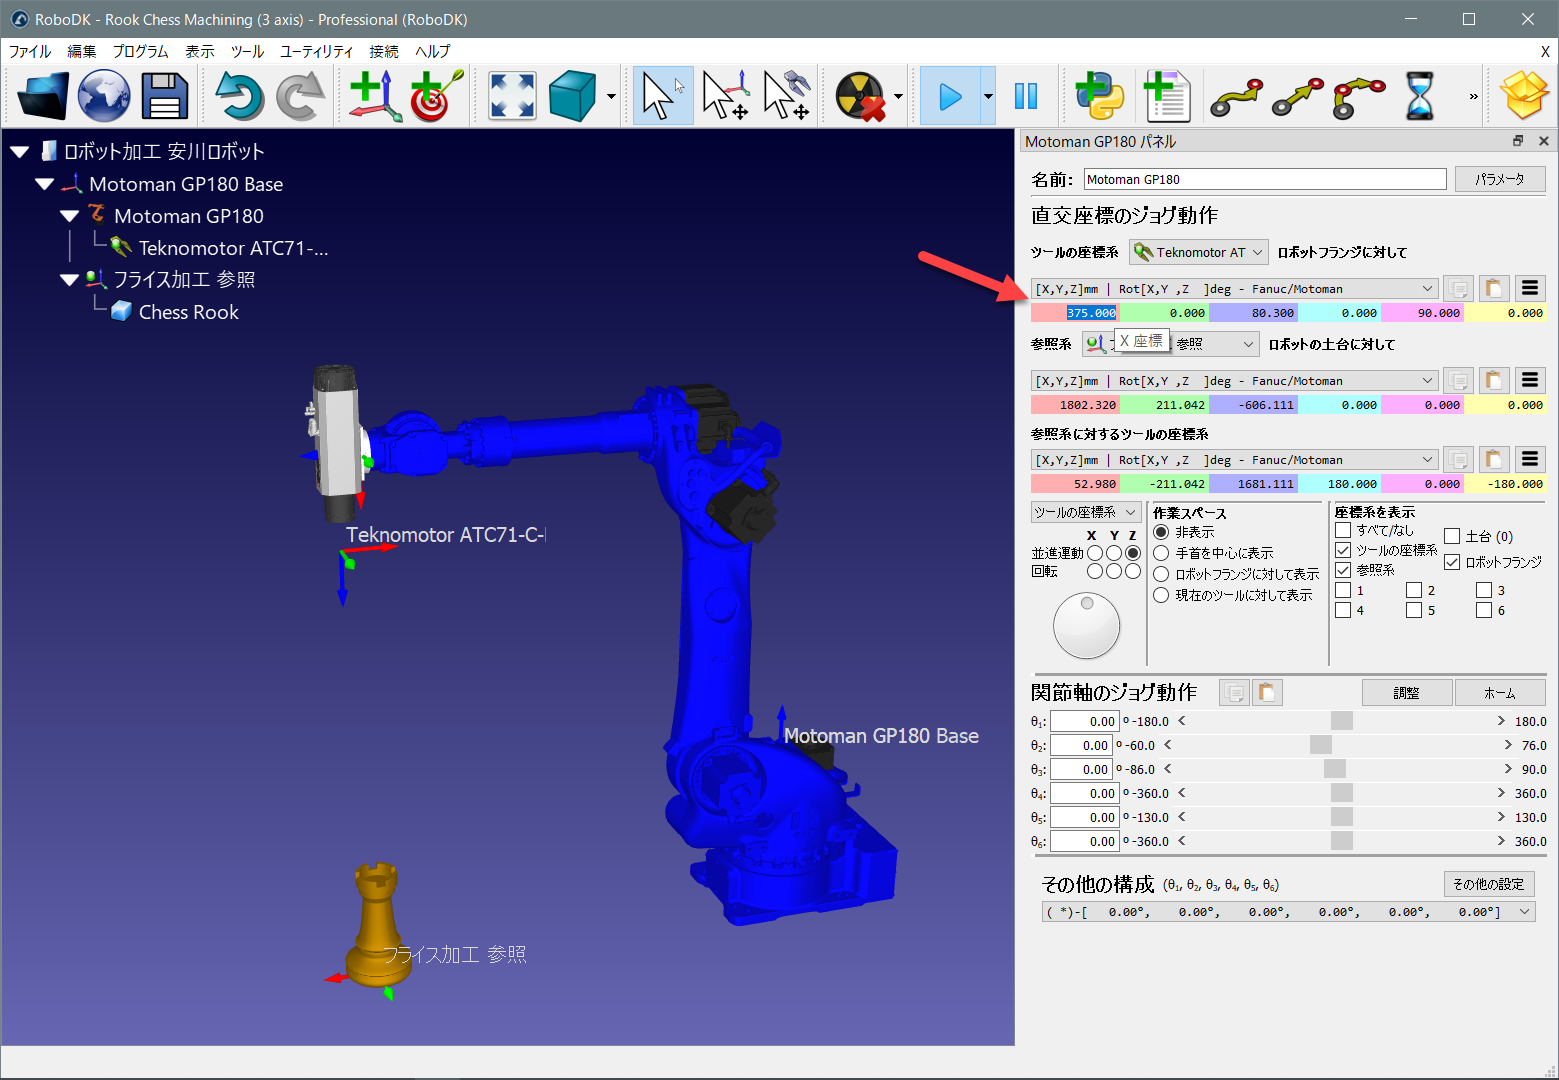Copy Cartesian jog tool-flange pose values
Viewport: 1559px width, 1080px height.
(x=1459, y=289)
